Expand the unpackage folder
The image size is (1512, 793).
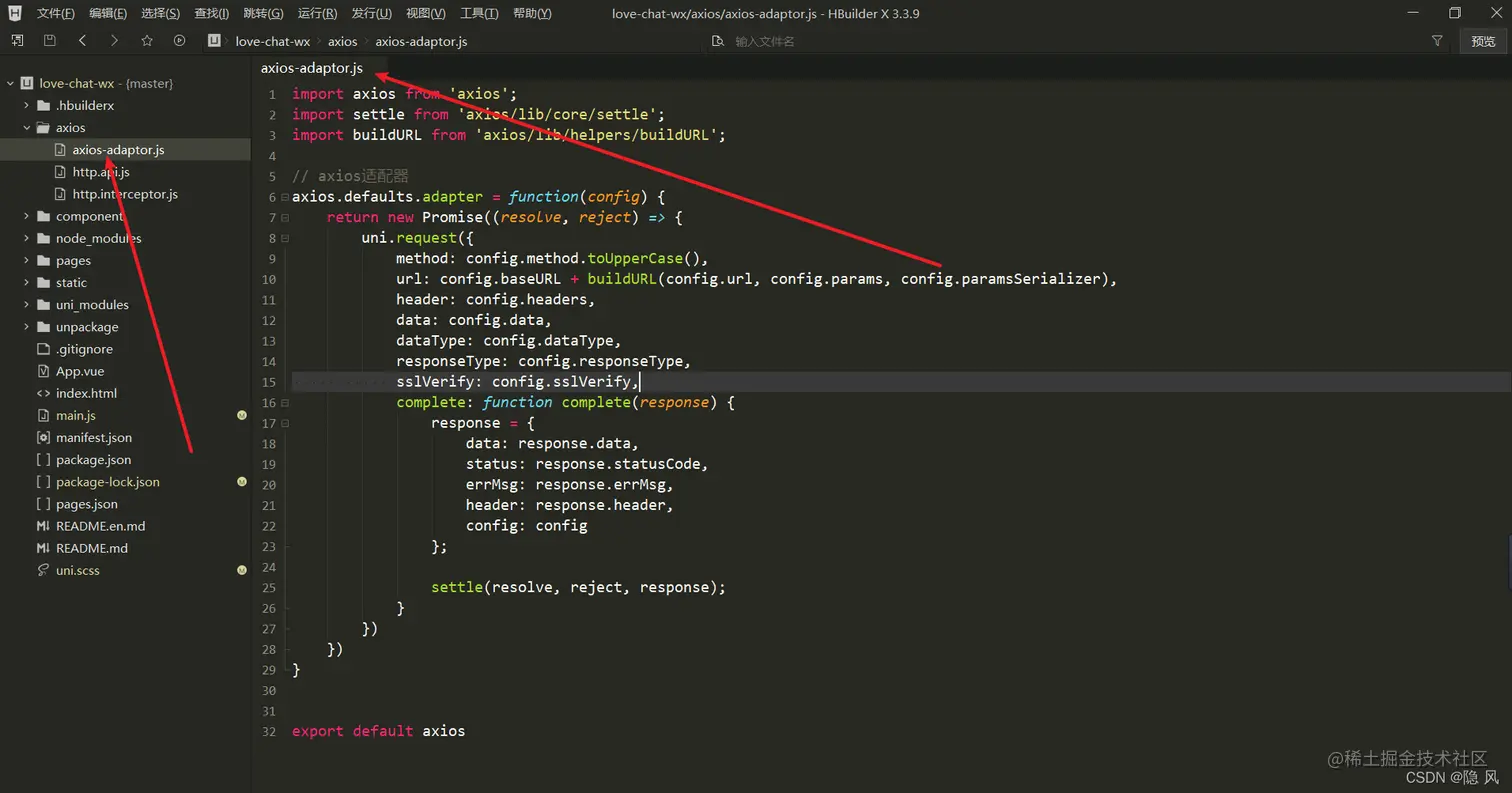point(27,326)
